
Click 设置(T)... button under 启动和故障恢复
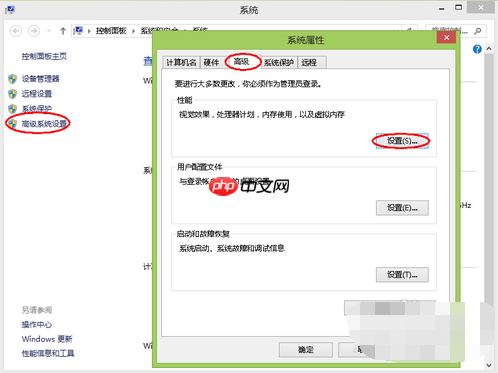pyautogui.click(x=402, y=275)
